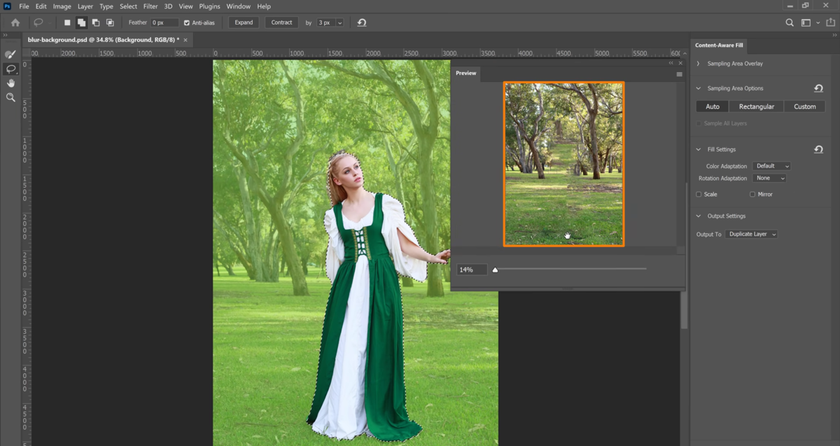Click the preview zoom slider handle

495,270
